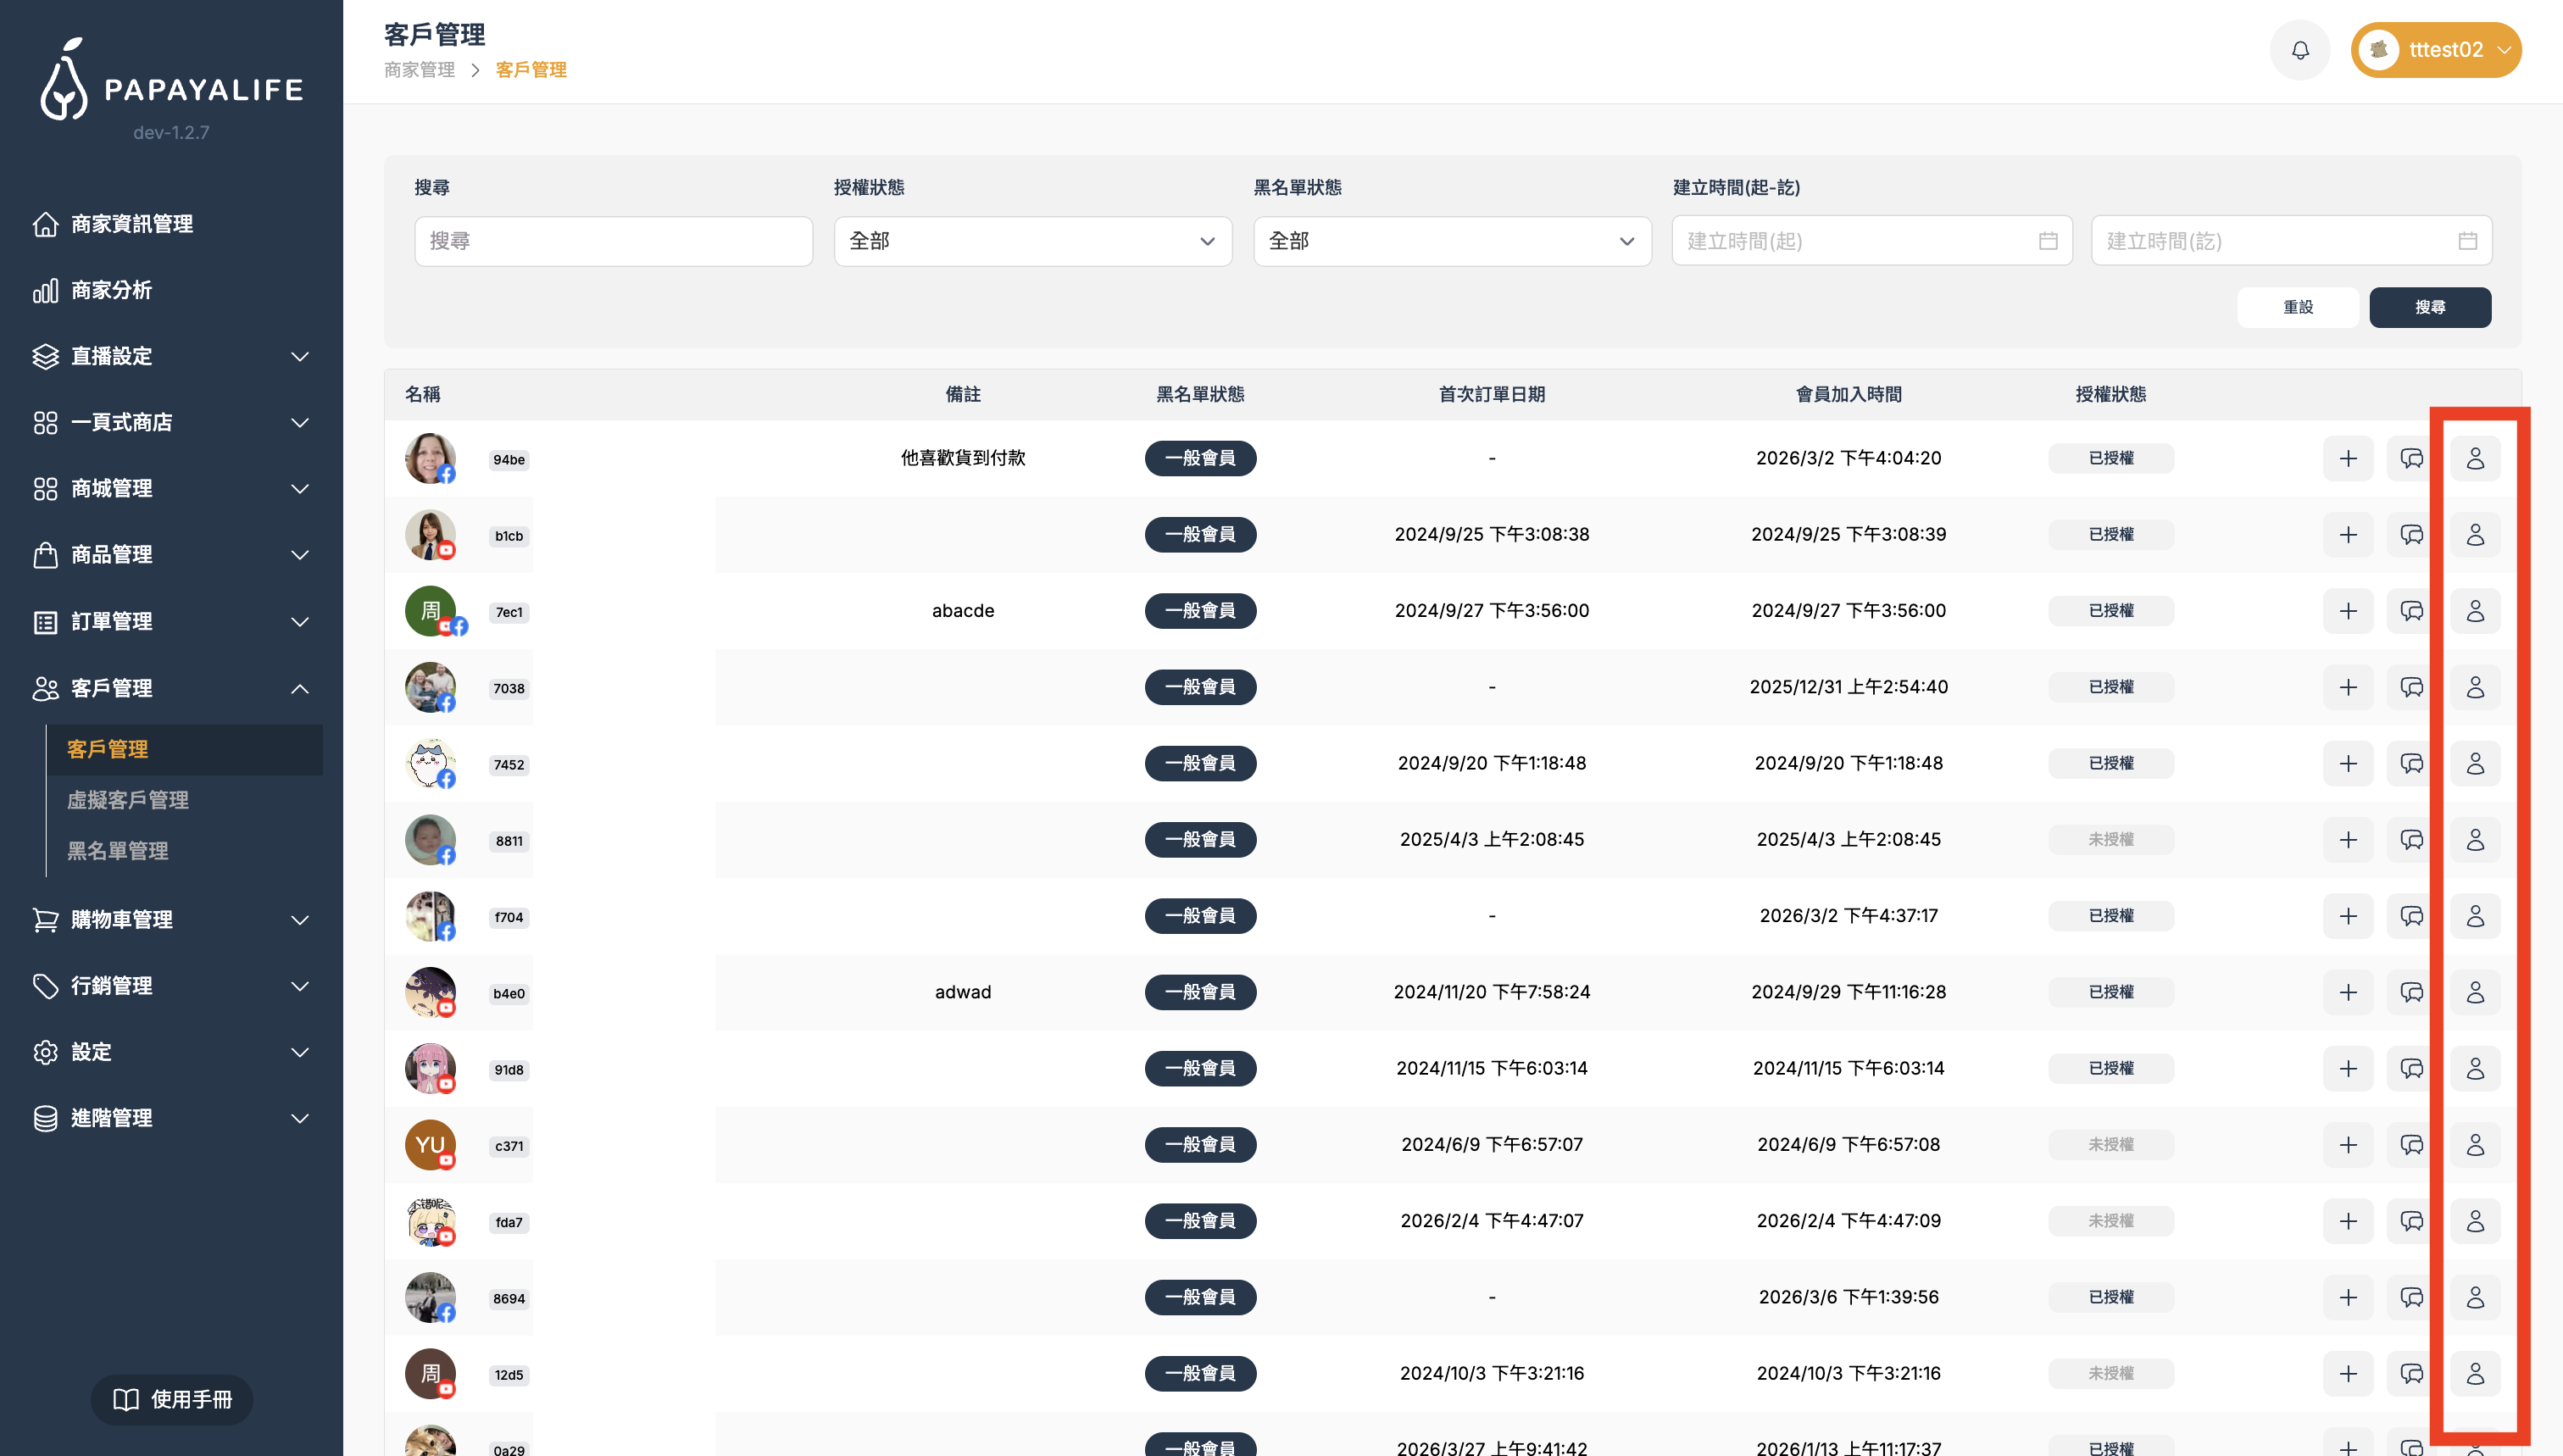2563x1456 pixels.
Task: Click the person icon in the 7ec1 row
Action: click(x=2474, y=611)
